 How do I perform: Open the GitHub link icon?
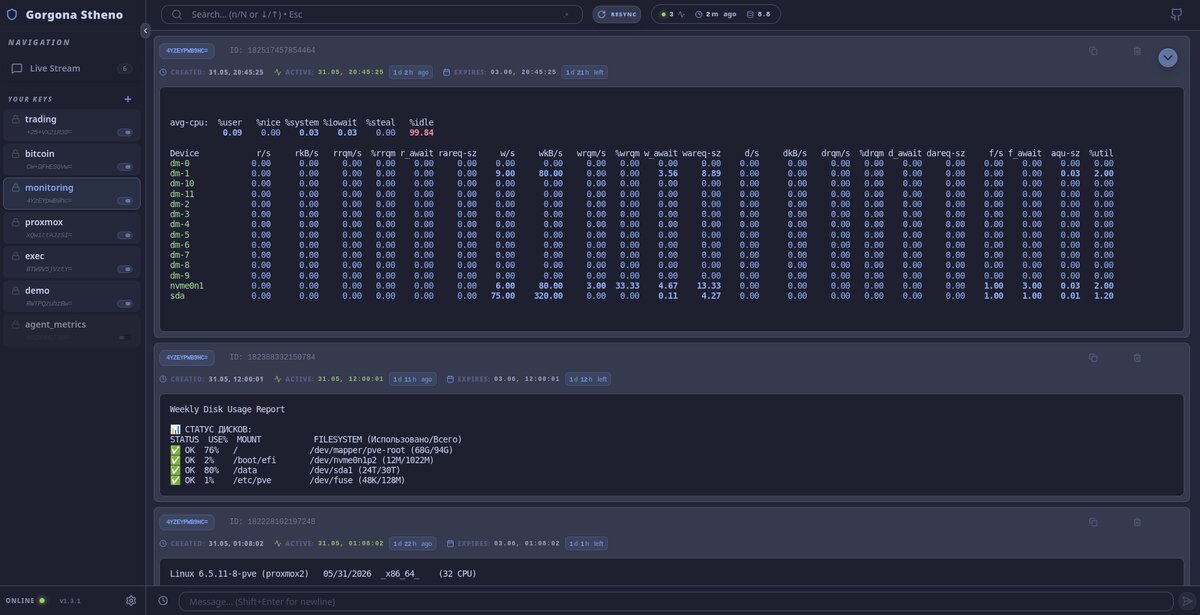pos(1175,15)
